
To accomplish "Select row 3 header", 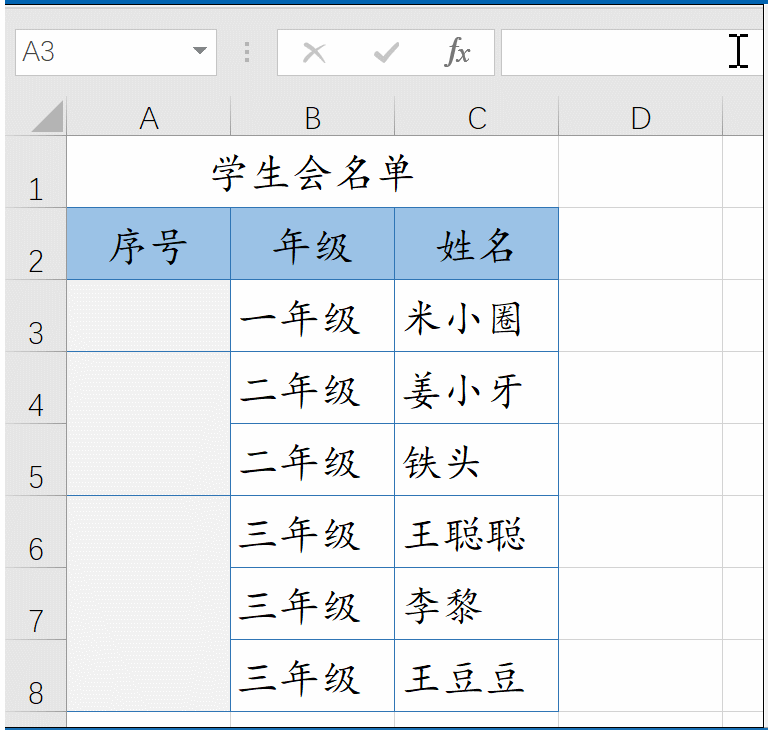I will [36, 316].
